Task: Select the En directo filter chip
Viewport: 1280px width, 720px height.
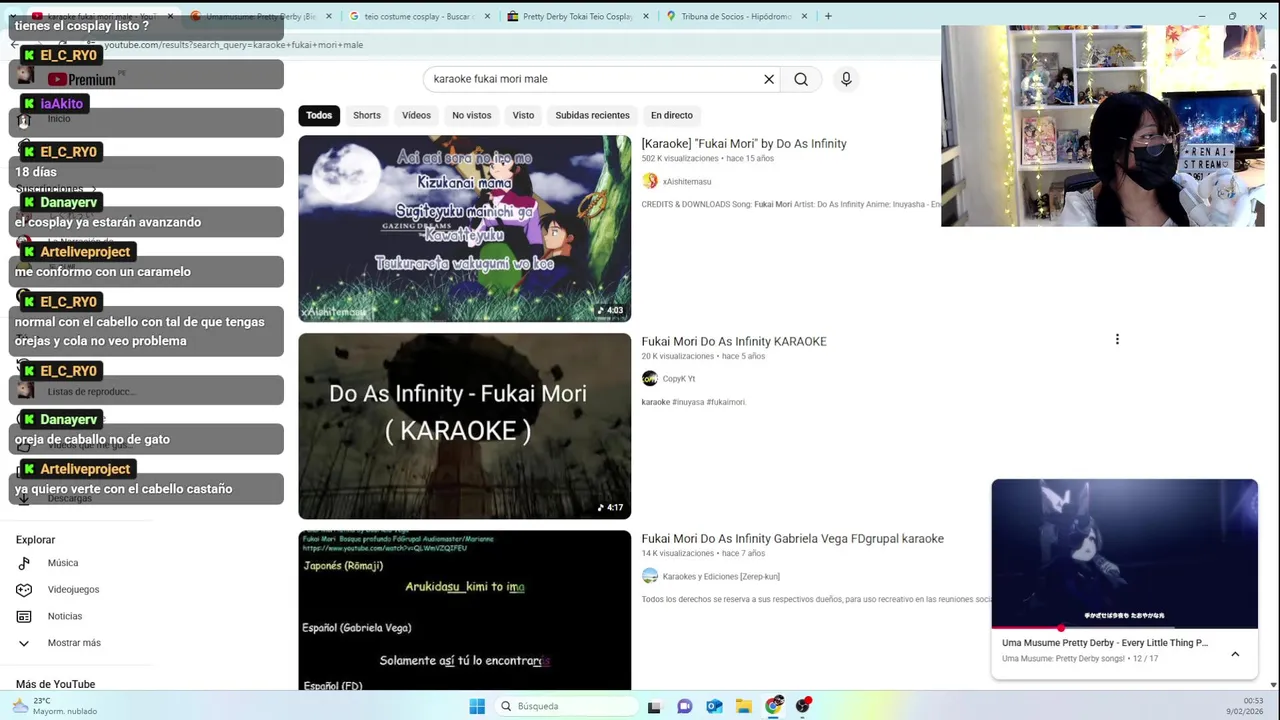Action: coord(671,115)
